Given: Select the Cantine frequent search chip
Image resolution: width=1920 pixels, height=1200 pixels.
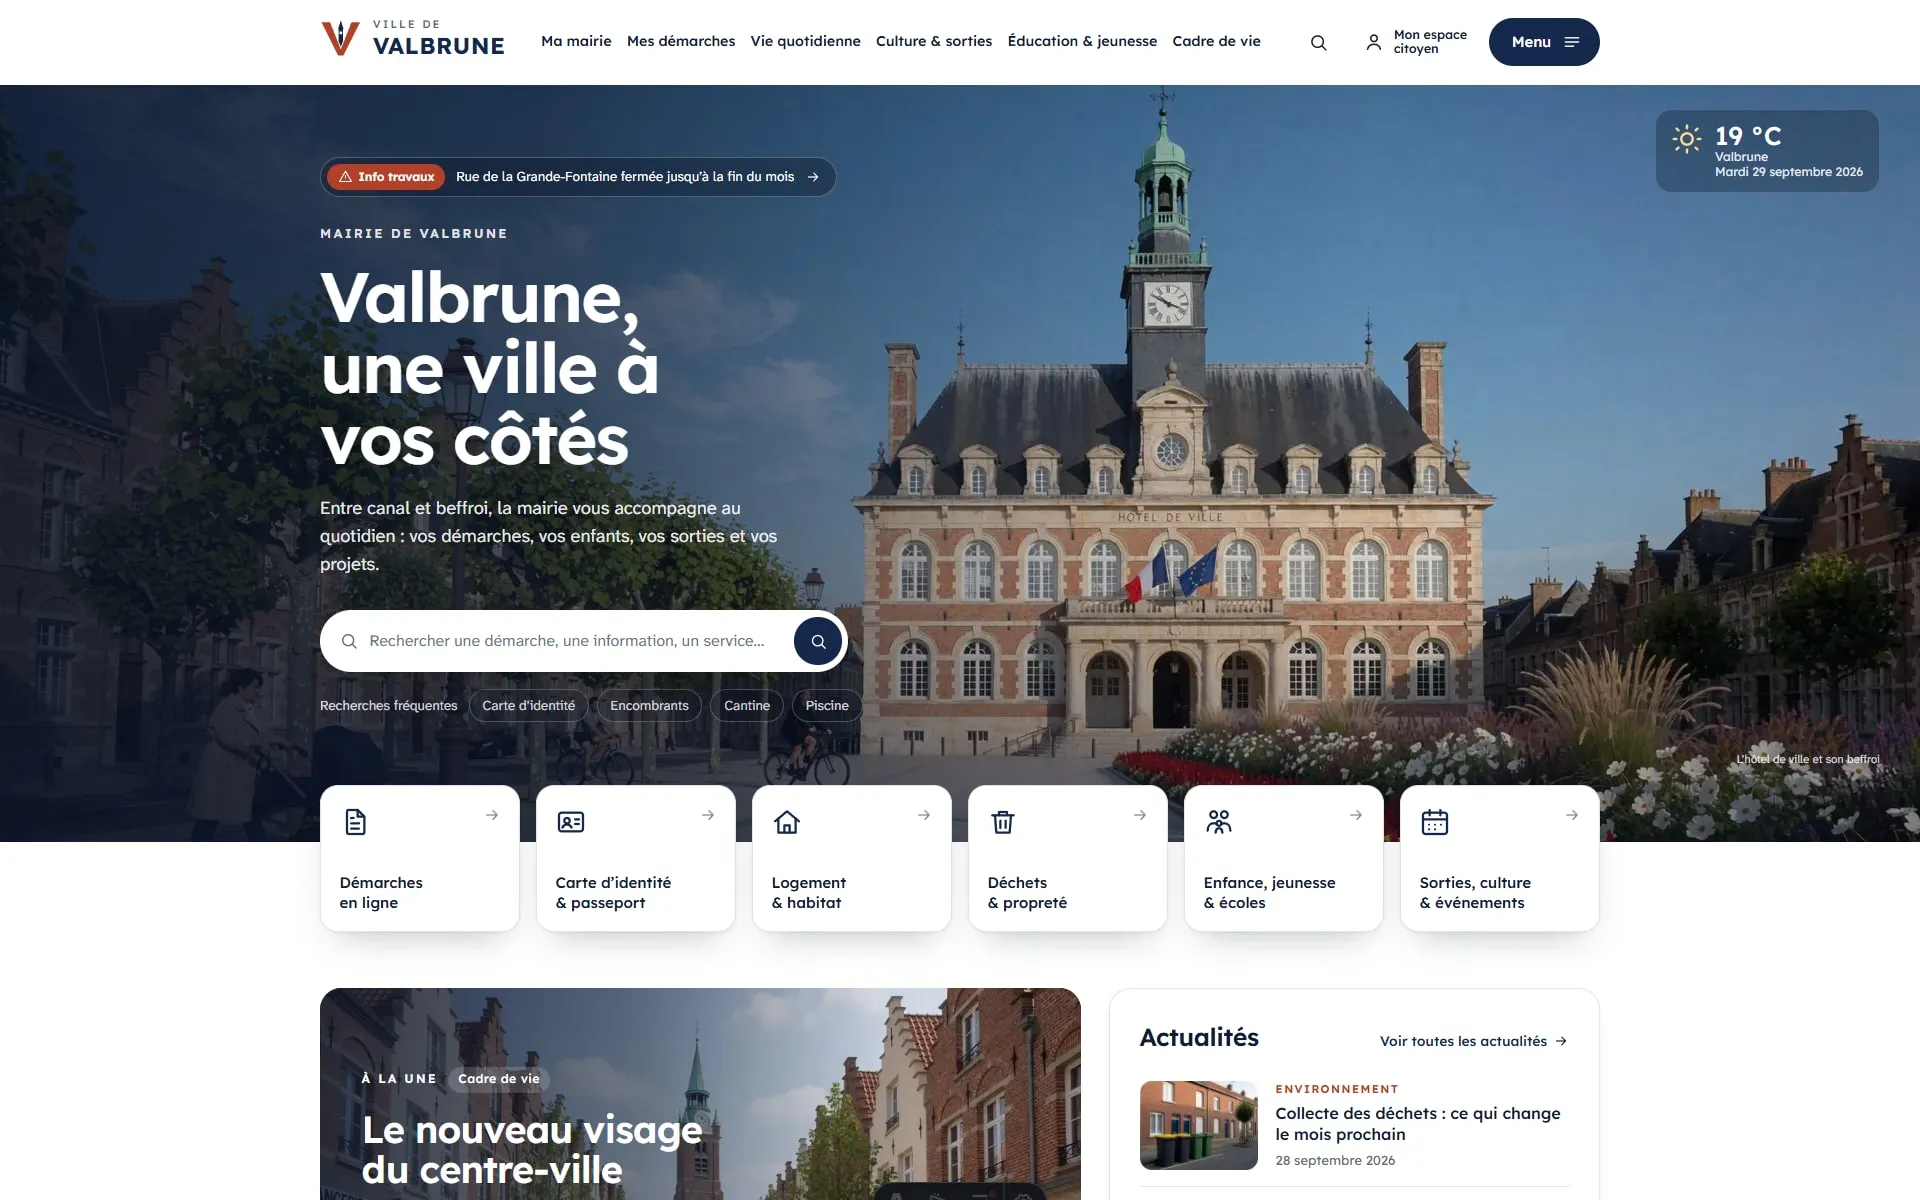Looking at the screenshot, I should pyautogui.click(x=747, y=706).
